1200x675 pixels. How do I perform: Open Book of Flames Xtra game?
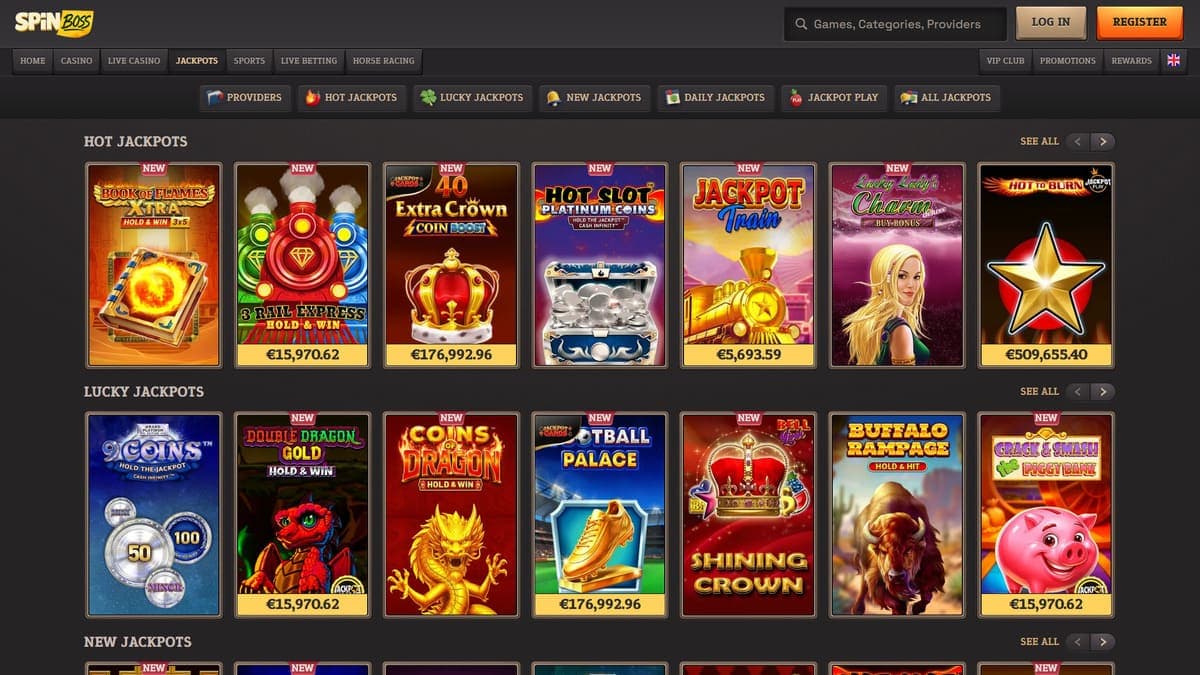(x=154, y=265)
